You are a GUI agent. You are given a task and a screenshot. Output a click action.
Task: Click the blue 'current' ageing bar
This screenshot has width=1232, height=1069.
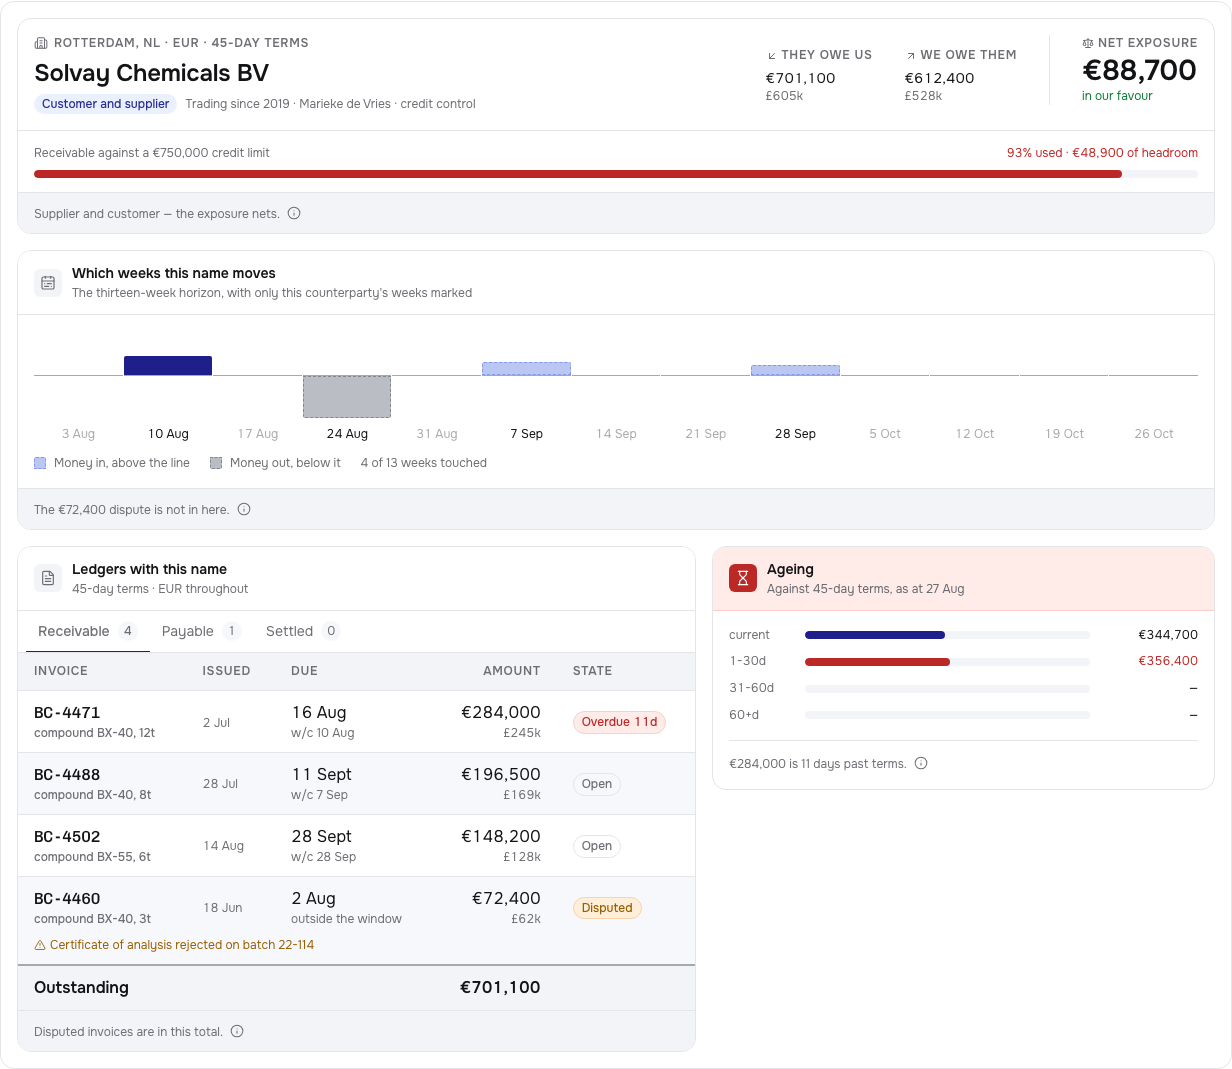[875, 635]
